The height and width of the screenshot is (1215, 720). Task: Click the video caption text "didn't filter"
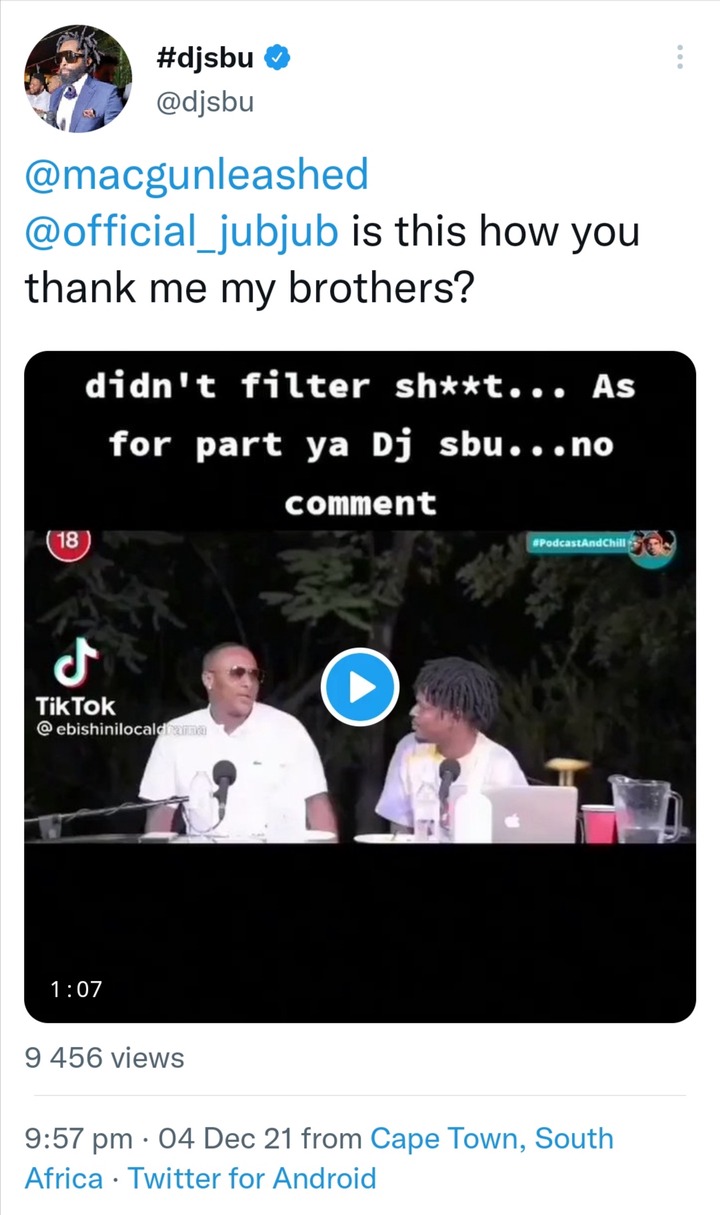226,386
